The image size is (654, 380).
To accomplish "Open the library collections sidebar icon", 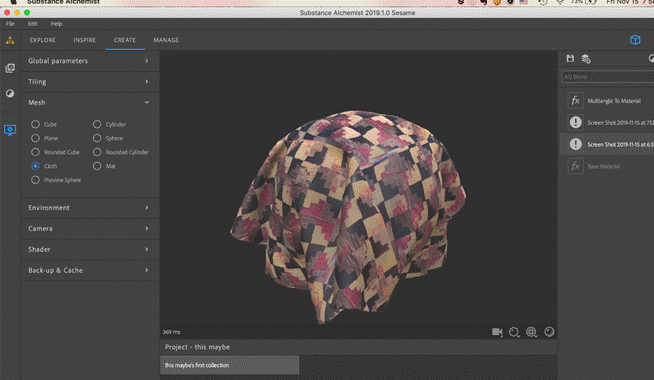I will 10,68.
